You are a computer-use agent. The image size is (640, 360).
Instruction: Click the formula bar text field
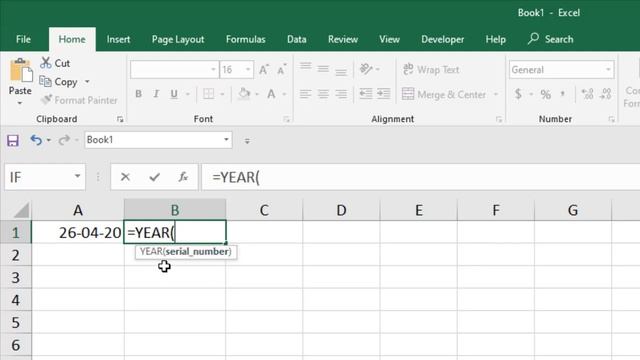[x=420, y=177]
